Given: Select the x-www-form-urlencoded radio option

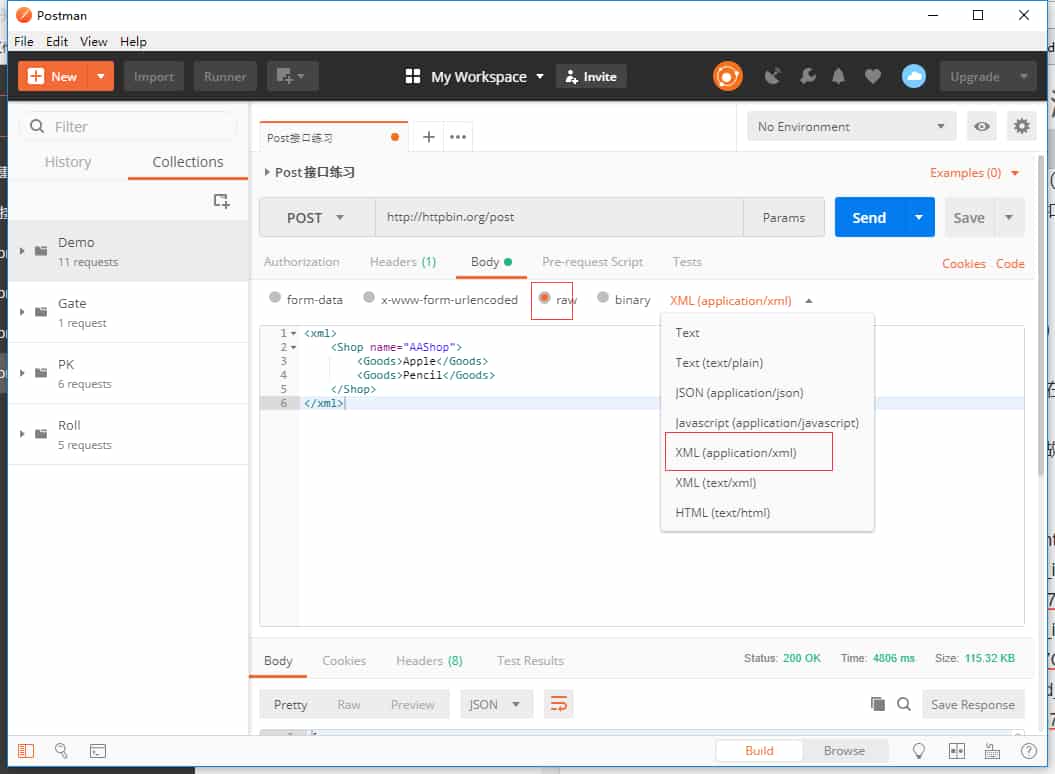Looking at the screenshot, I should 369,298.
